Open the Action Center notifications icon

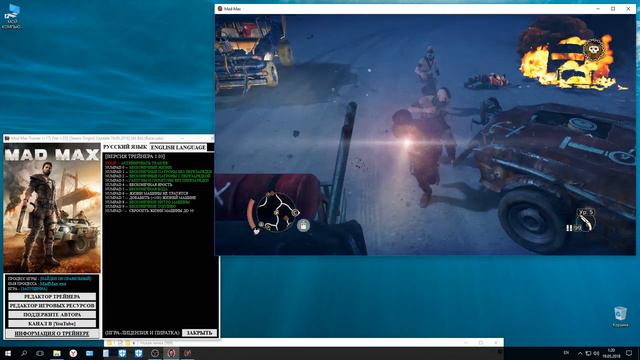[629, 353]
